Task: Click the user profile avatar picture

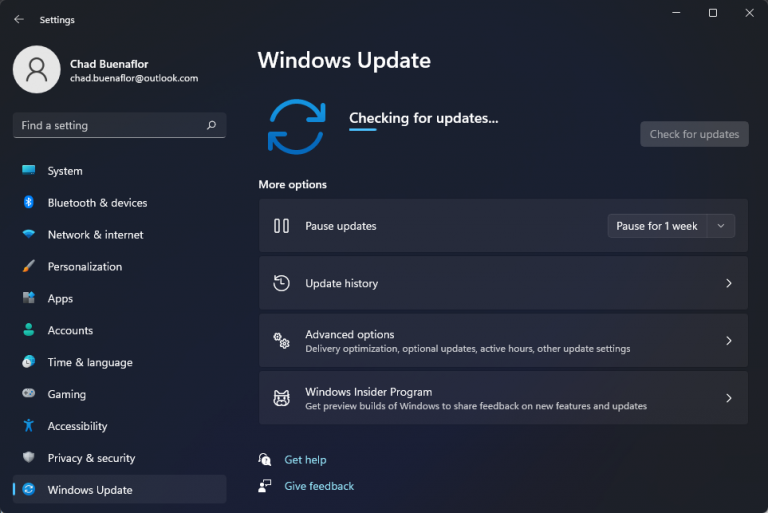Action: coord(37,70)
